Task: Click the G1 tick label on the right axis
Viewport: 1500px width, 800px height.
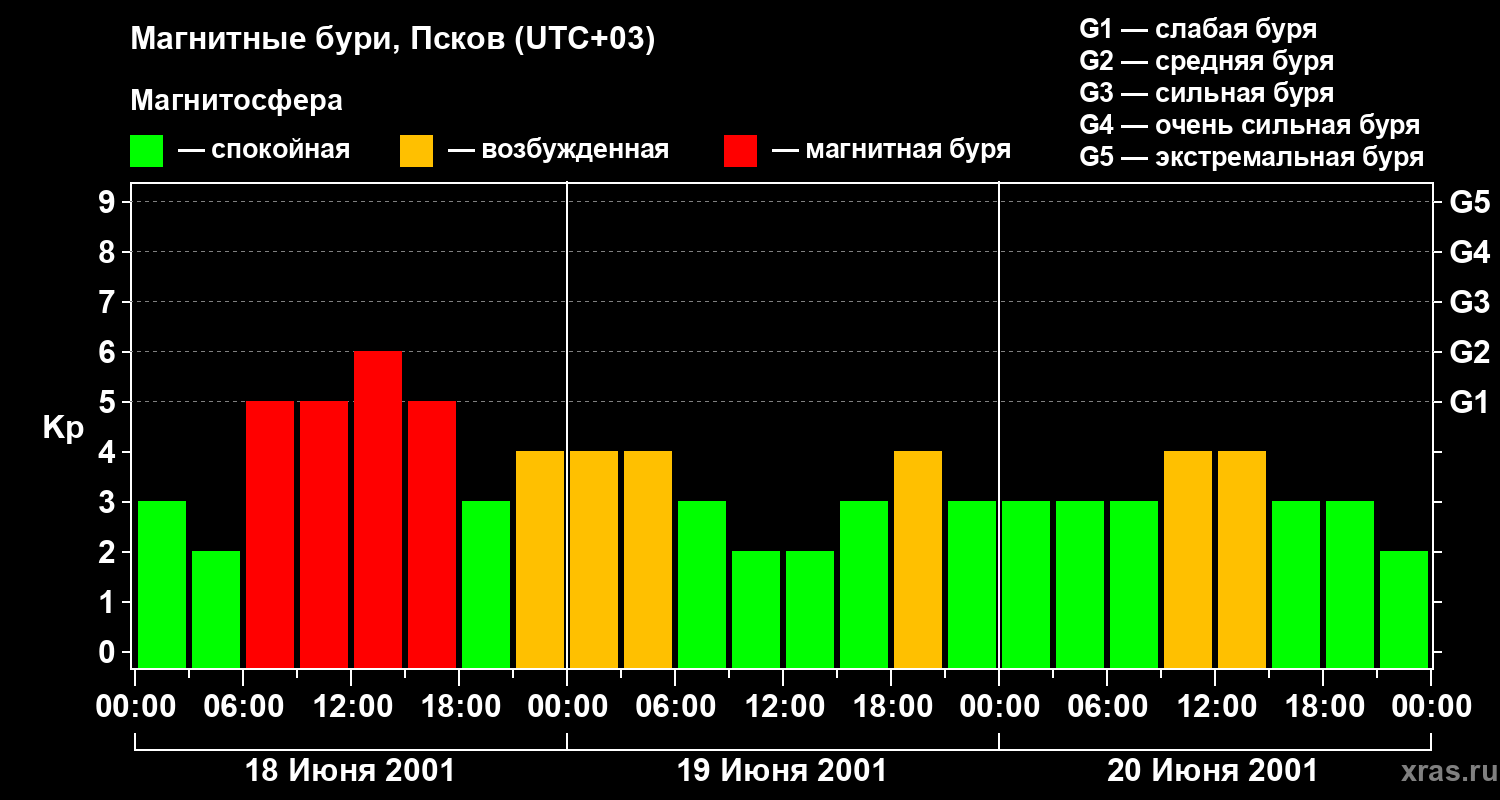Action: [x=1469, y=402]
